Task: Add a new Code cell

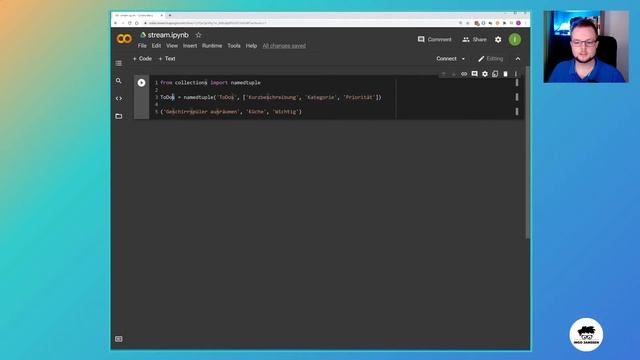Action: (142, 59)
